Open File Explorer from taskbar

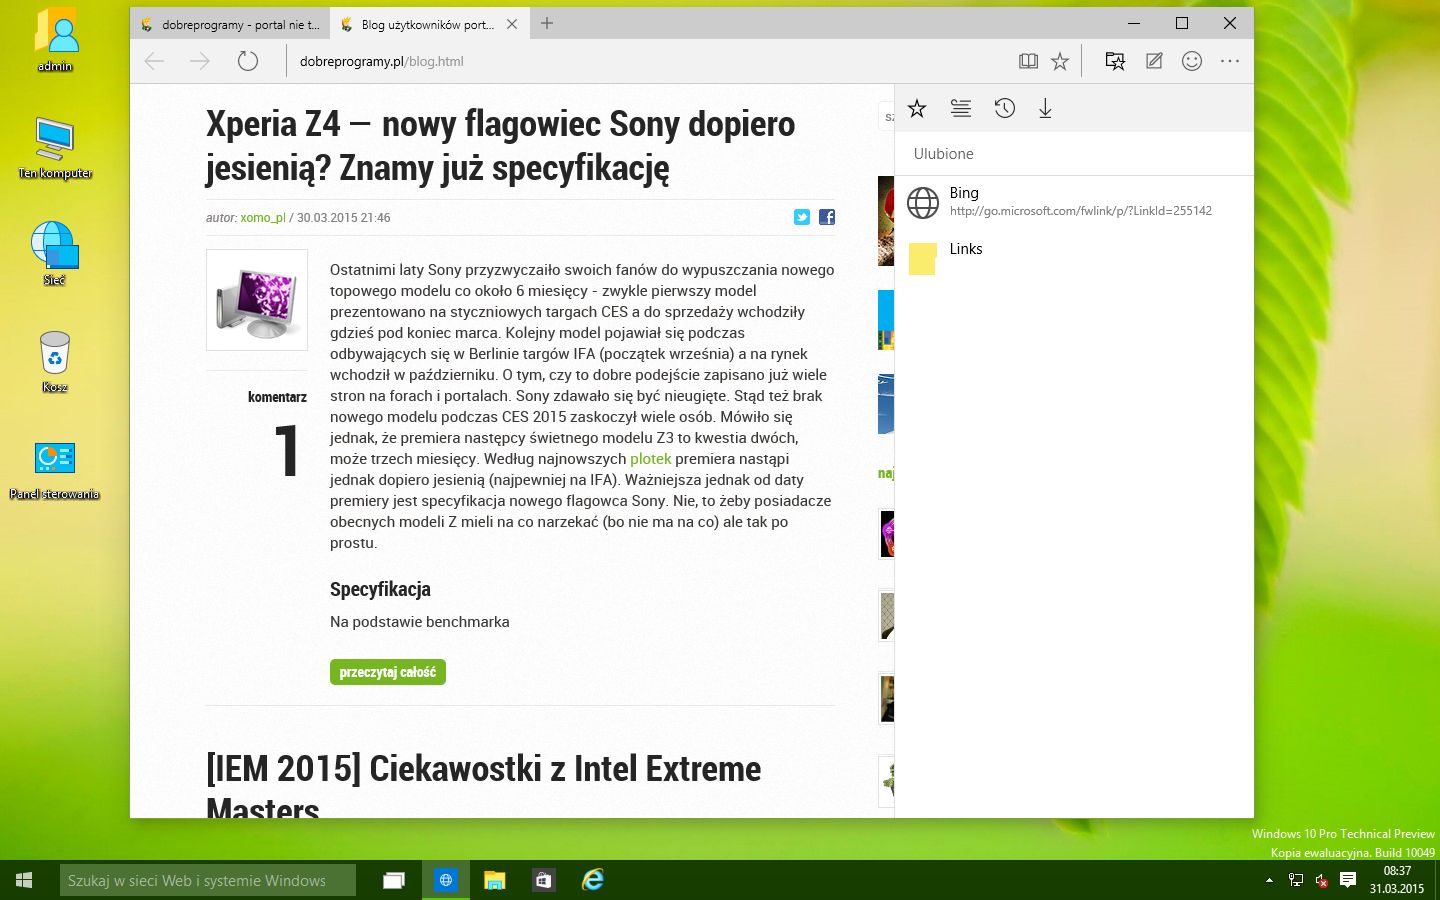(x=495, y=880)
